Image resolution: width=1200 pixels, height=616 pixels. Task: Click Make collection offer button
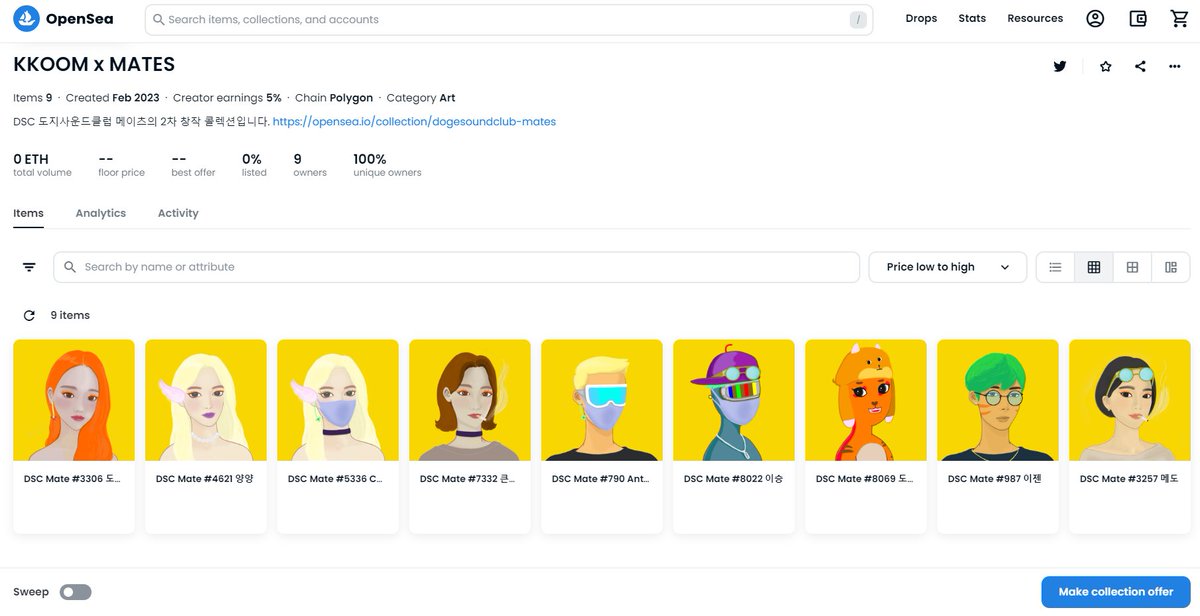point(1116,592)
